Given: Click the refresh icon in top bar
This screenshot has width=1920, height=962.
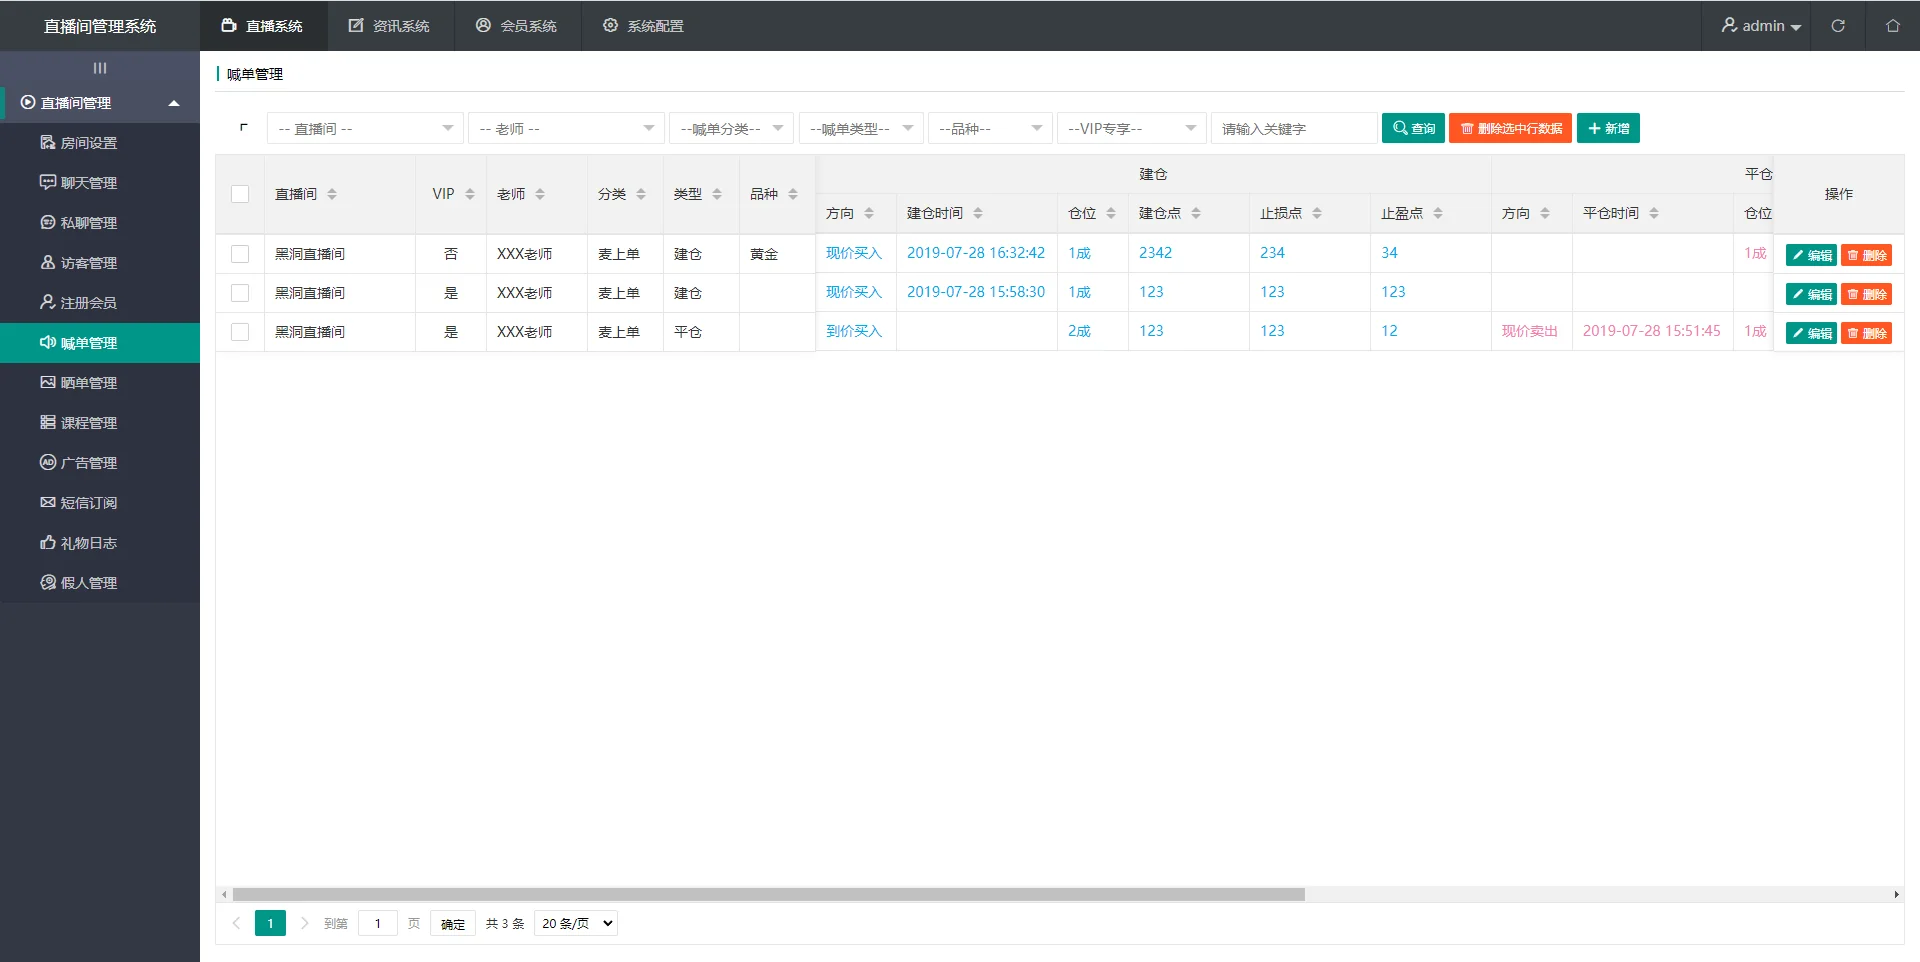Looking at the screenshot, I should point(1838,26).
